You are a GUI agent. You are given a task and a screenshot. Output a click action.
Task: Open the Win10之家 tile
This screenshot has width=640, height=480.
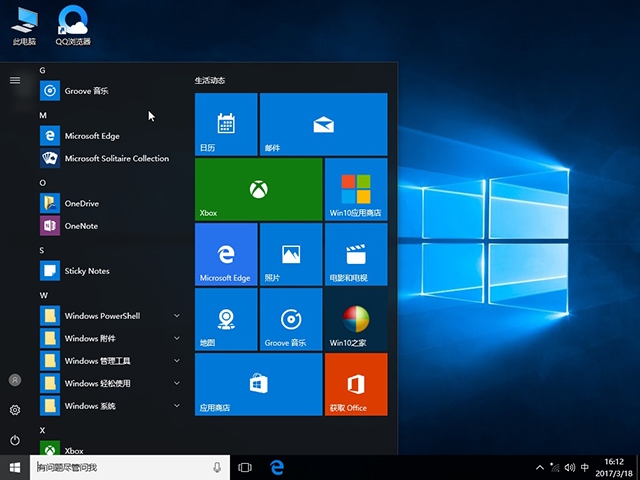[x=355, y=319]
